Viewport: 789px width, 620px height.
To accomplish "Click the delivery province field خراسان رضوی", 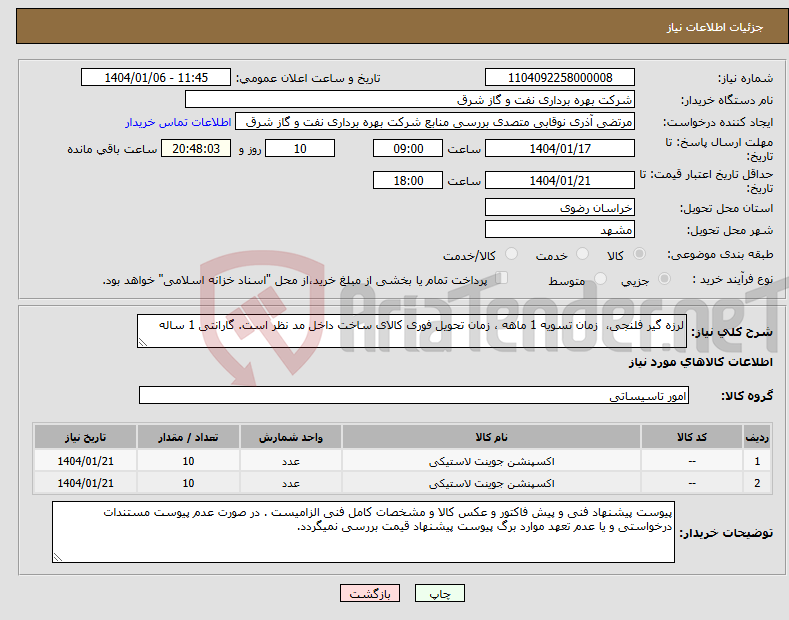I will [x=560, y=207].
